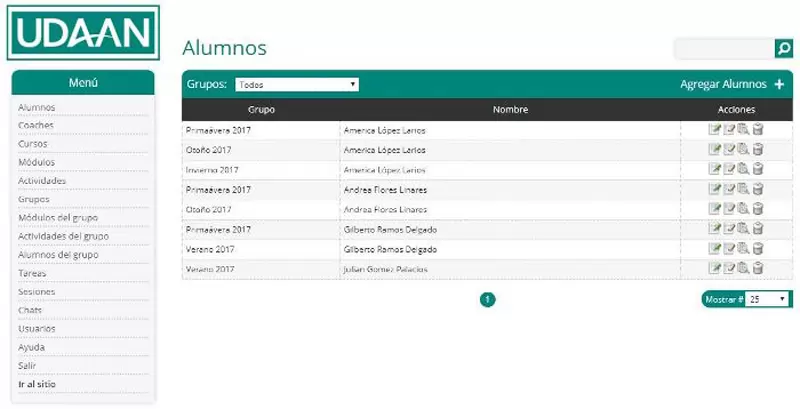800x409 pixels.
Task: Click second notepad icon in Invierno 2017 row
Action: (x=729, y=169)
